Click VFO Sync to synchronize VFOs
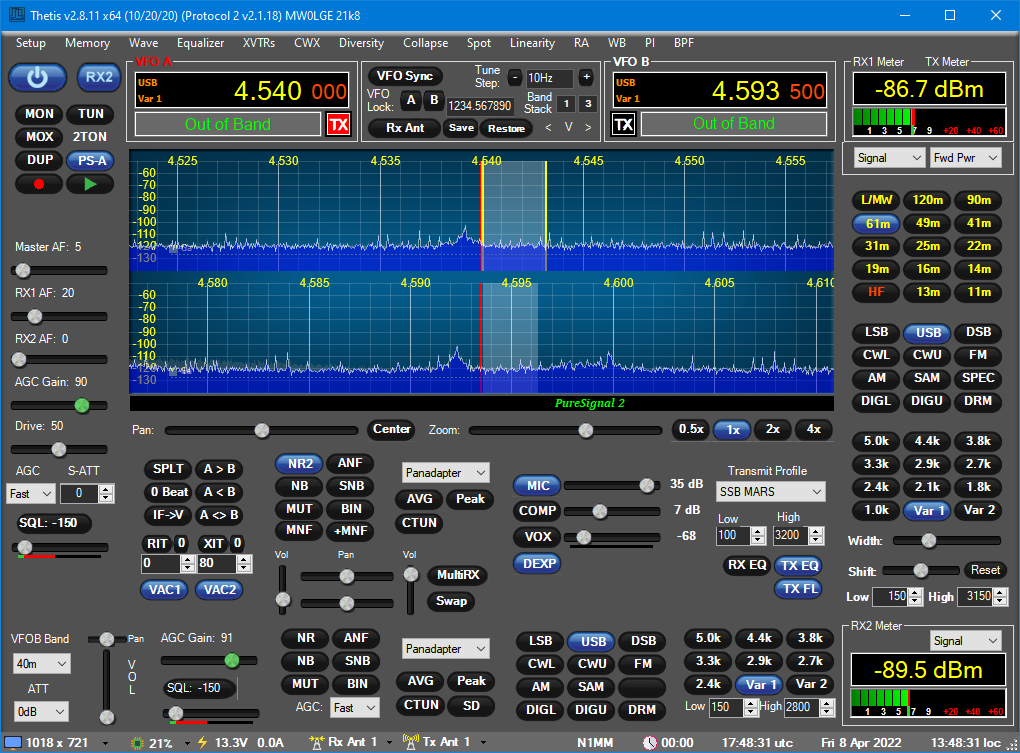The image size is (1020, 753). [404, 75]
